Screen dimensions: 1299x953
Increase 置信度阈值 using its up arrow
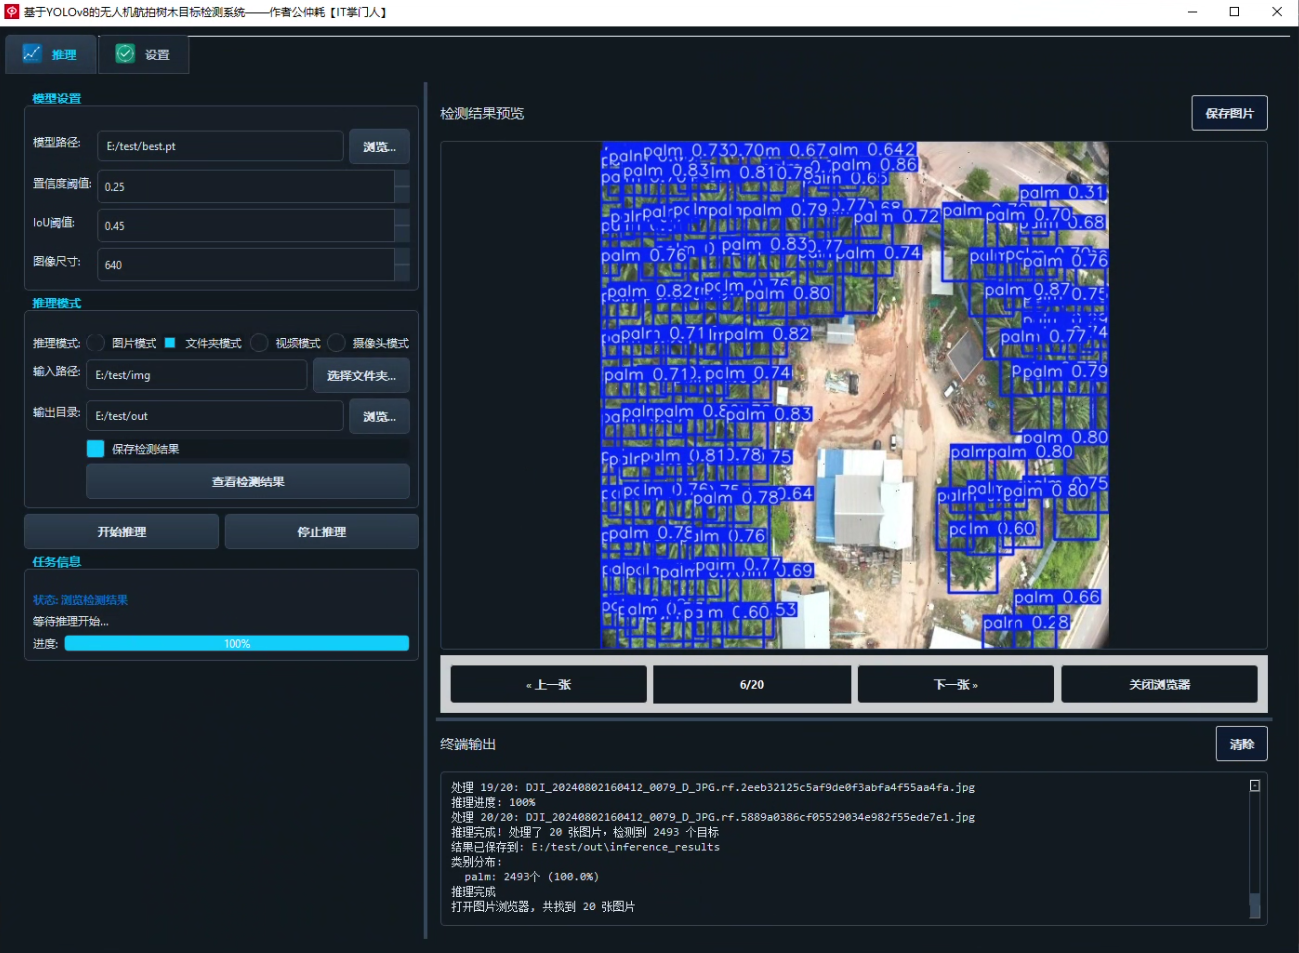[404, 178]
